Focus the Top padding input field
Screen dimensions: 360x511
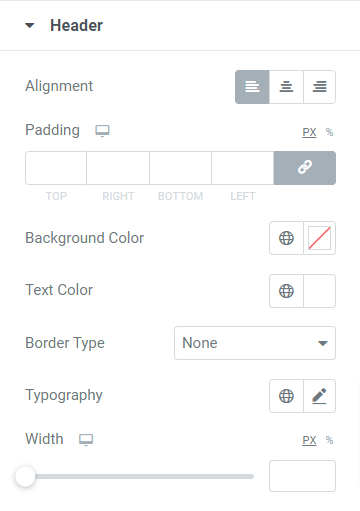pyautogui.click(x=56, y=168)
